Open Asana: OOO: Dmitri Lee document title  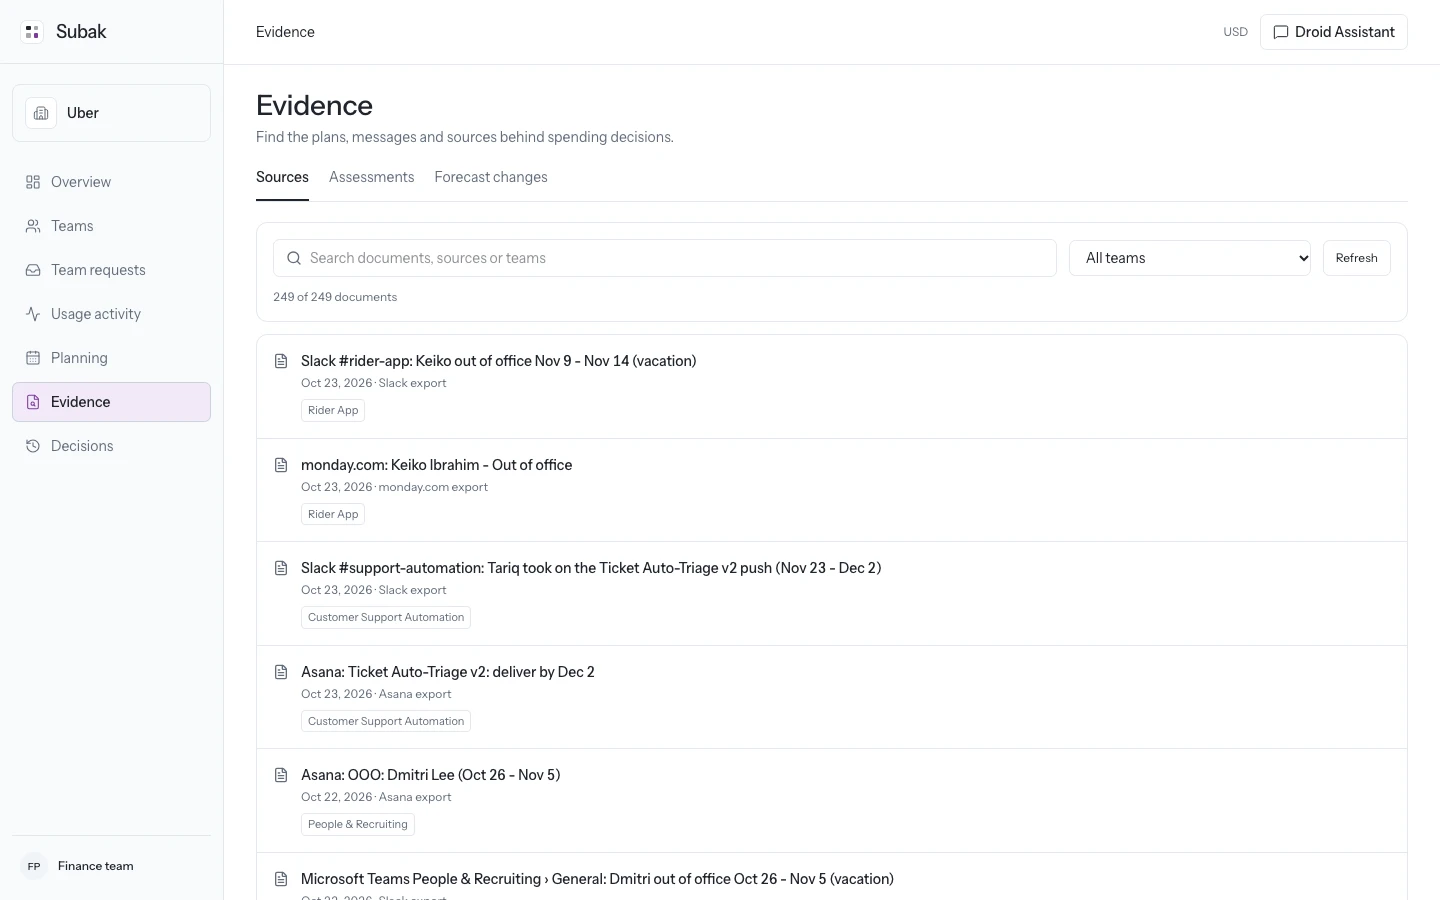430,775
